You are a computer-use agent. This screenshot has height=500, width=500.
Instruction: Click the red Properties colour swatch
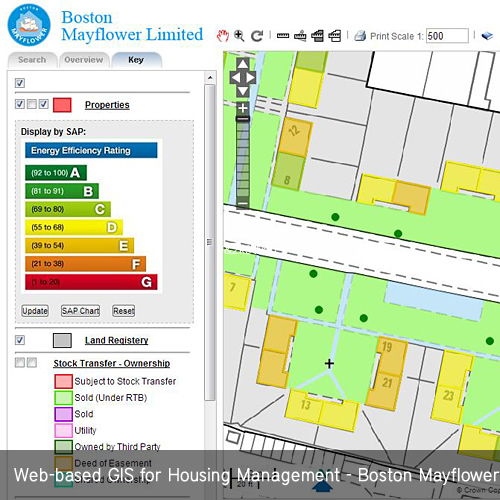(x=62, y=105)
